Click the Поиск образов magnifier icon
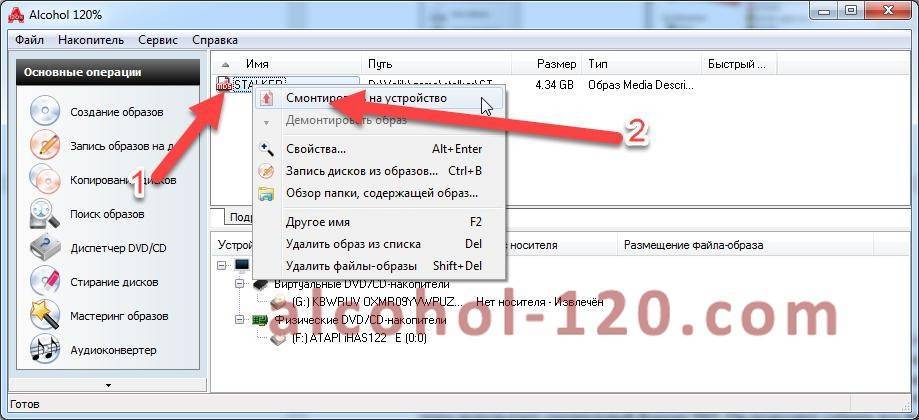Screen dimensions: 919x420 pyautogui.click(x=45, y=214)
